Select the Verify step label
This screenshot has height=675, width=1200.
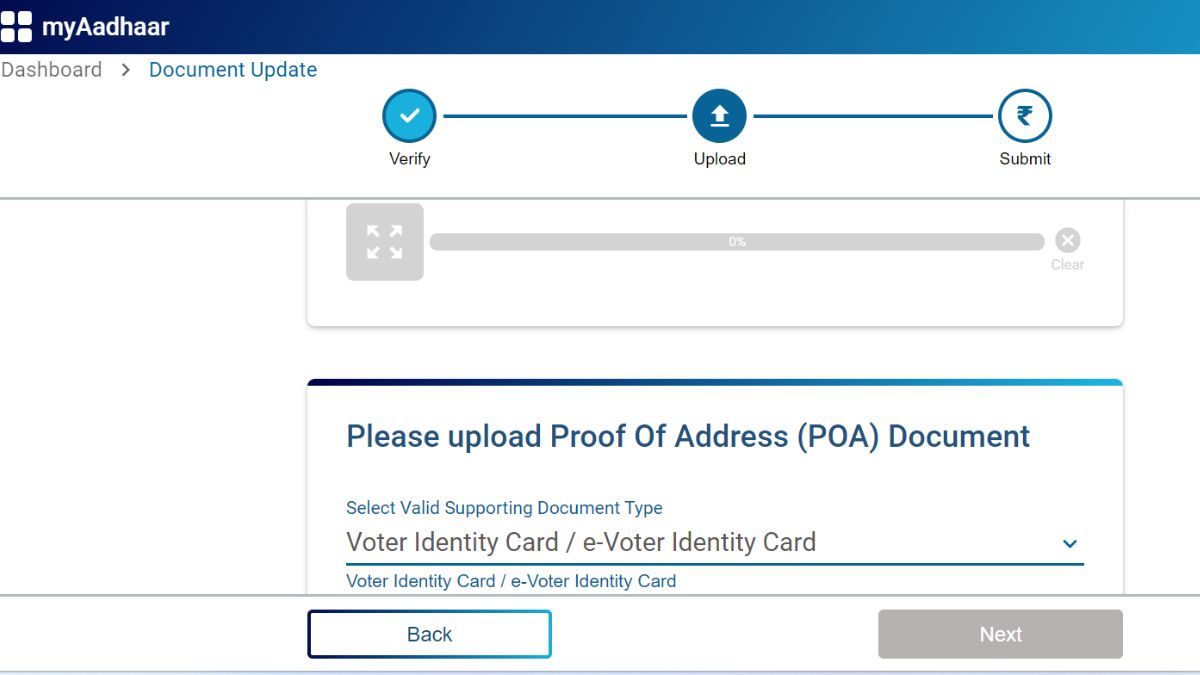[409, 159]
